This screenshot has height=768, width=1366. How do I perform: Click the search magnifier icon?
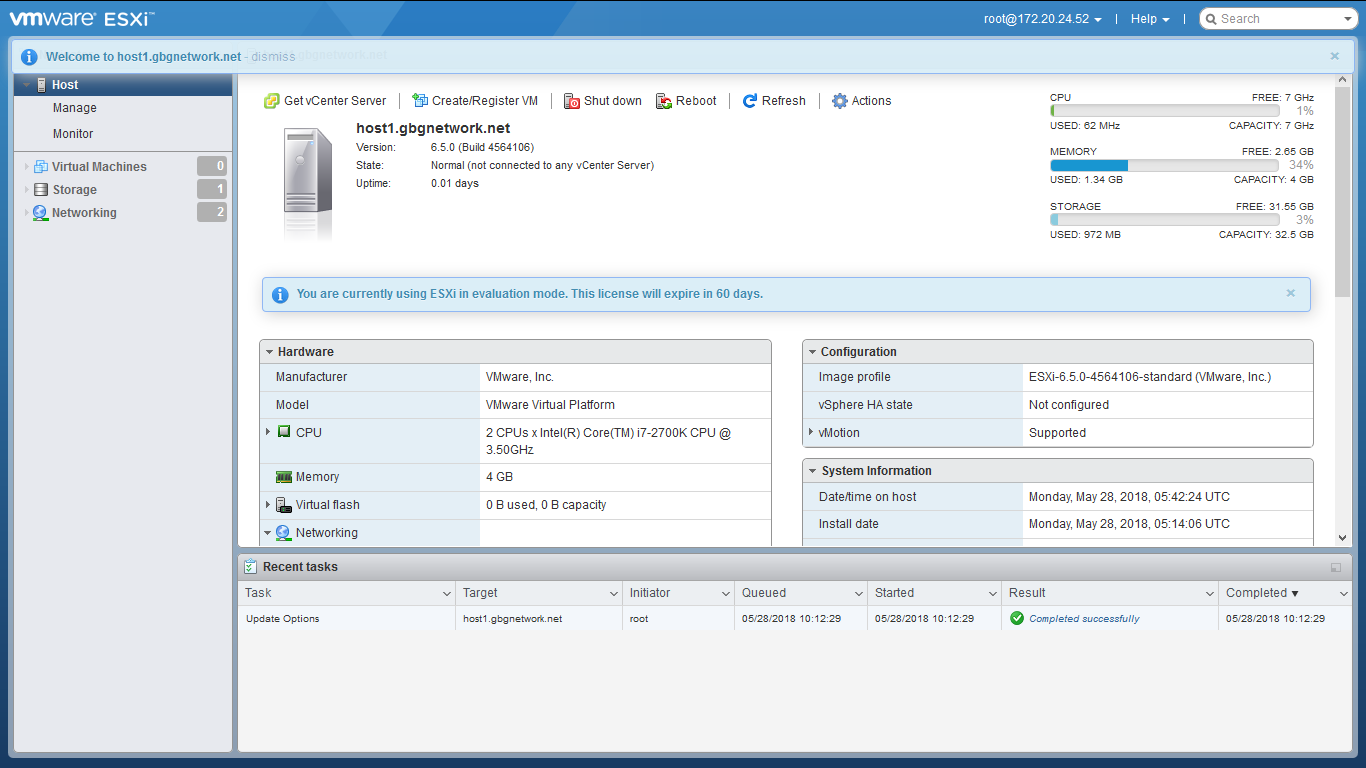point(1210,19)
